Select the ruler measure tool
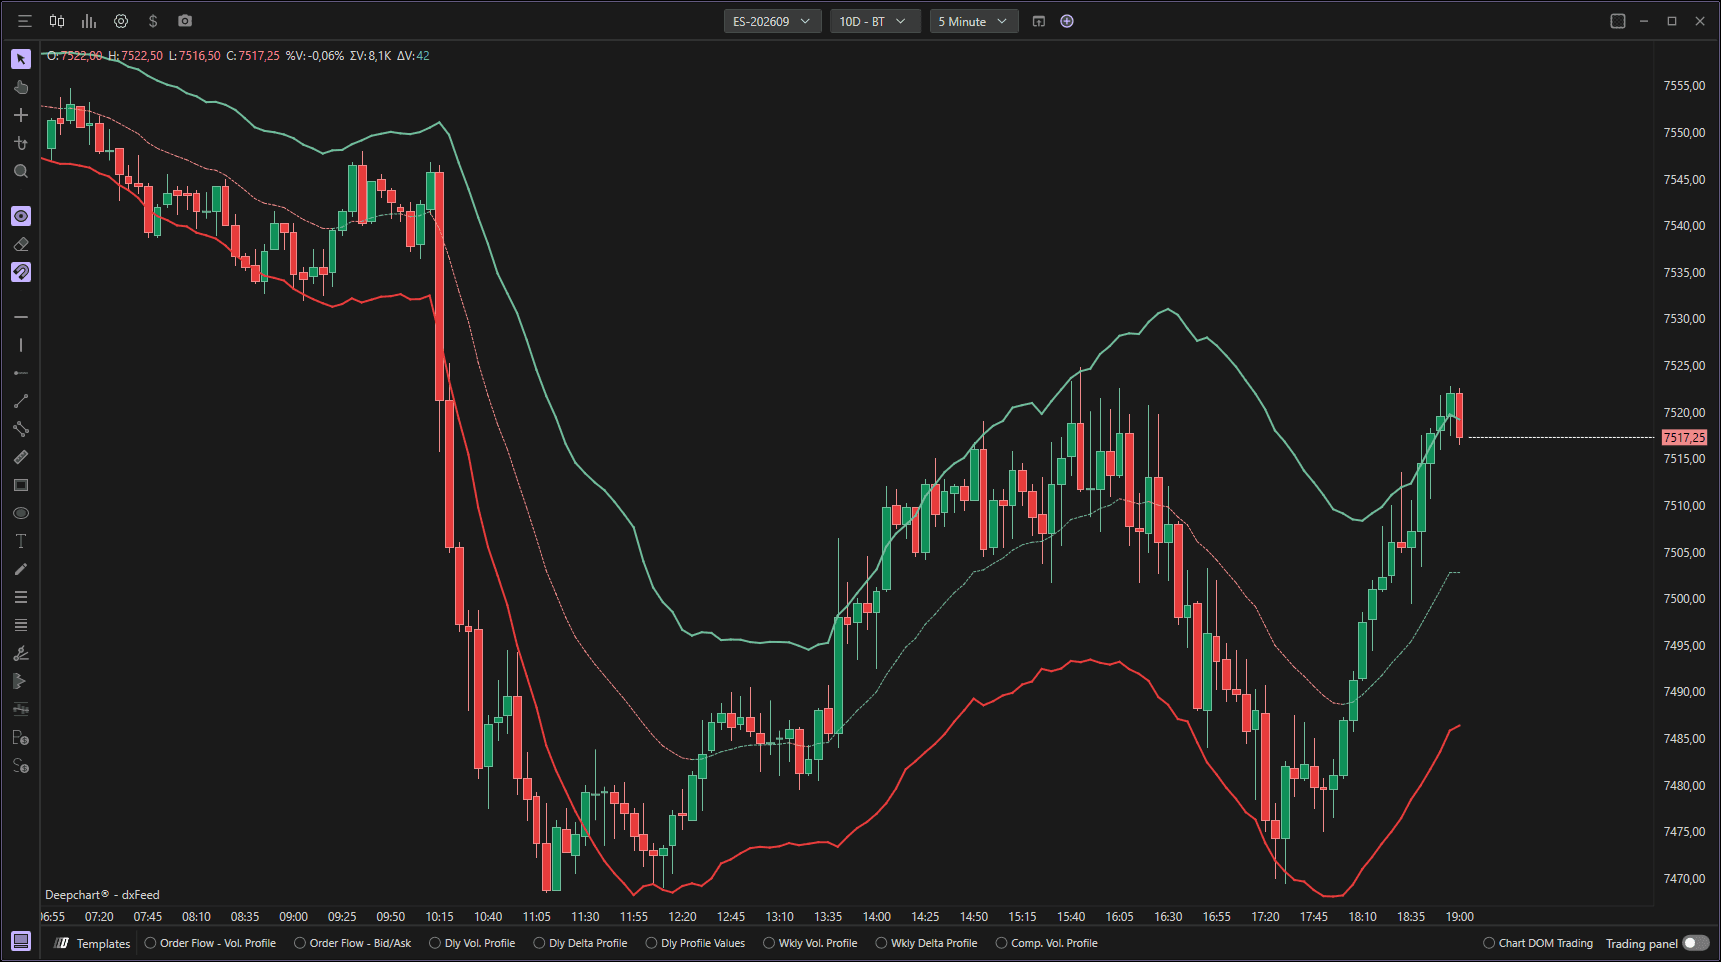Screen dimensions: 1721x962 point(21,457)
